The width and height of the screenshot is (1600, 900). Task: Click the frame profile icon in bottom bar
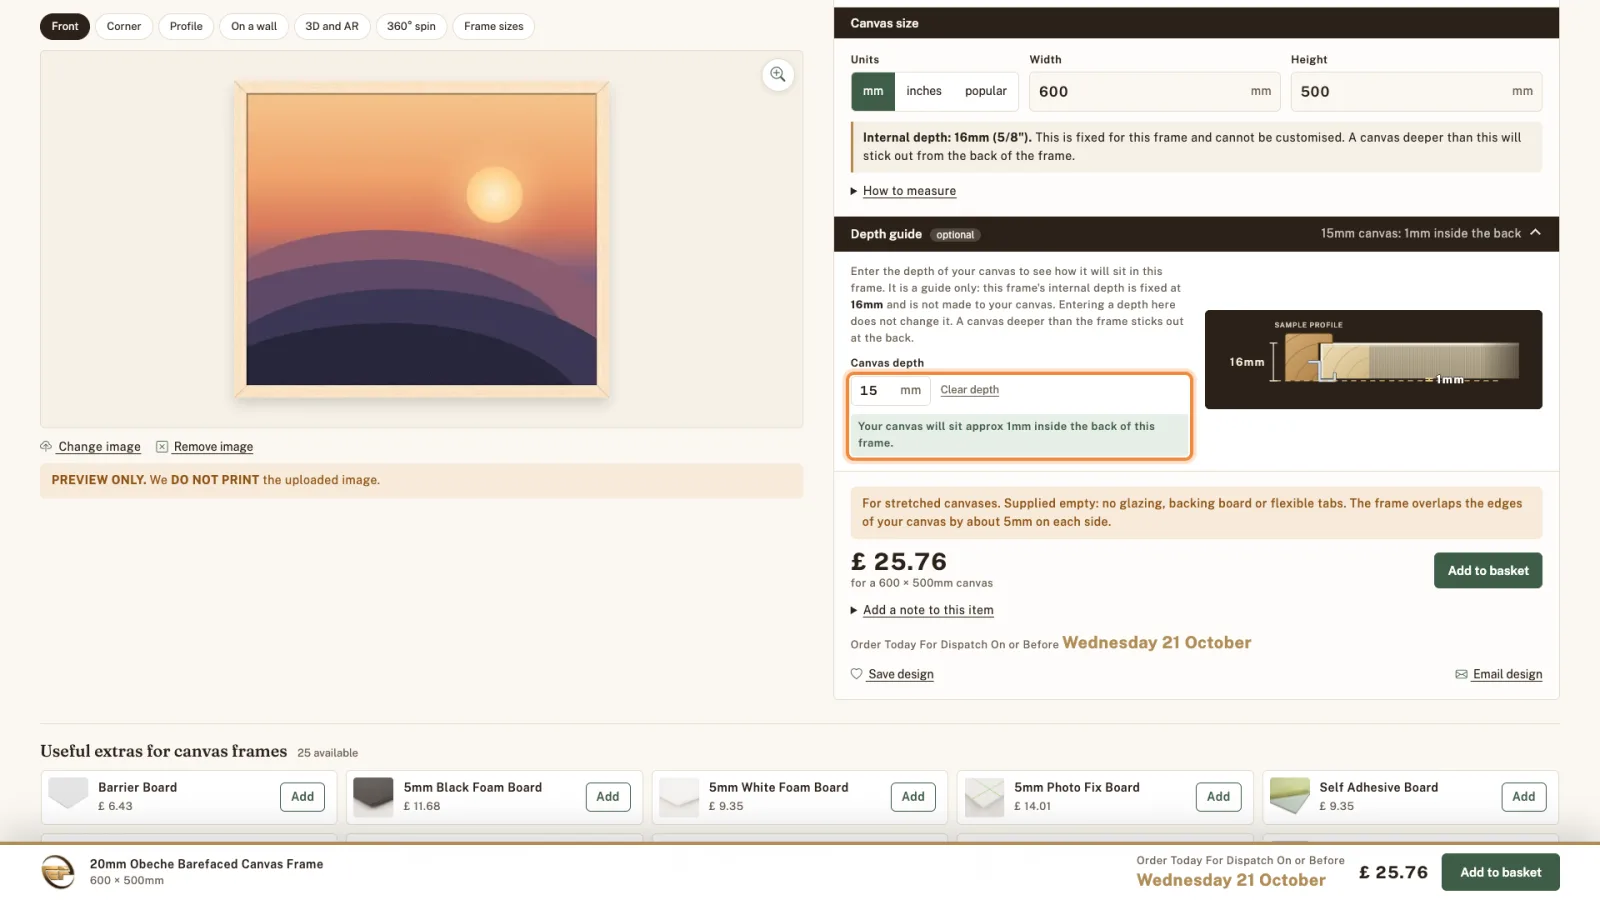coord(58,872)
